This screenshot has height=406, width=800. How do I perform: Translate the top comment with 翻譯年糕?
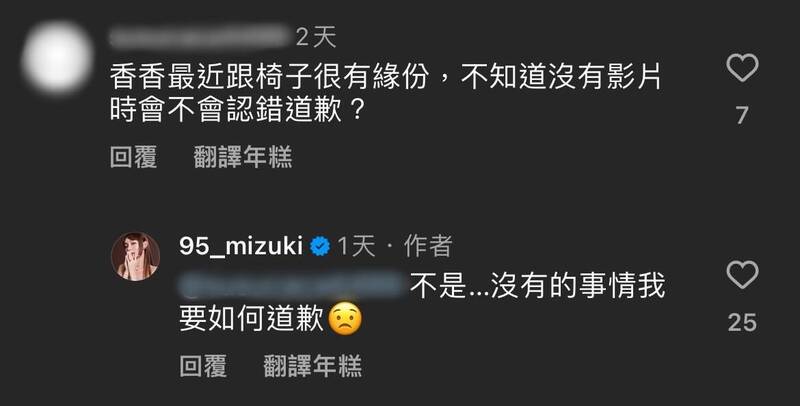[x=243, y=157]
